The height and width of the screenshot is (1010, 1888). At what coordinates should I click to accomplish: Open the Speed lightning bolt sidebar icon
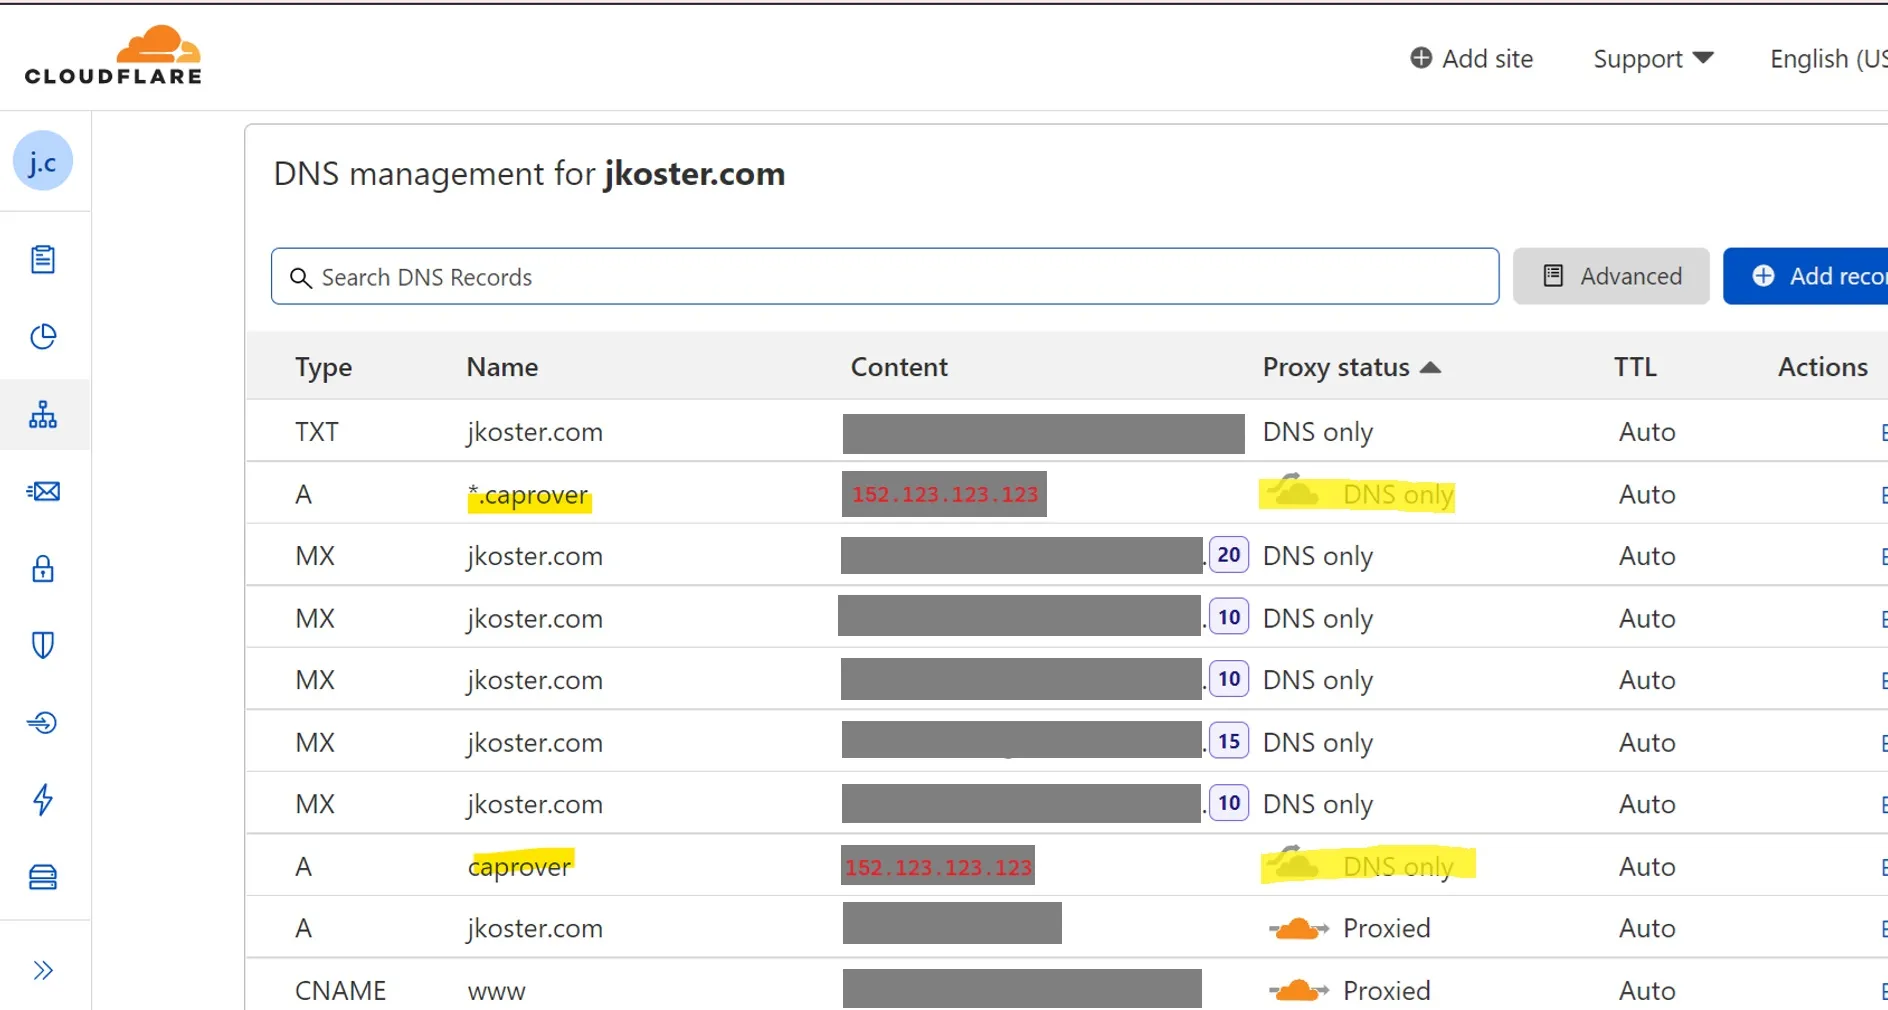coord(43,799)
